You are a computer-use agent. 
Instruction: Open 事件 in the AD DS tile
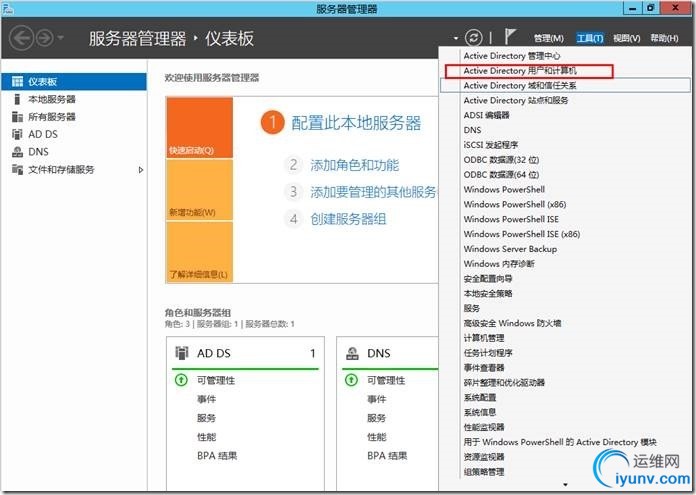point(206,399)
